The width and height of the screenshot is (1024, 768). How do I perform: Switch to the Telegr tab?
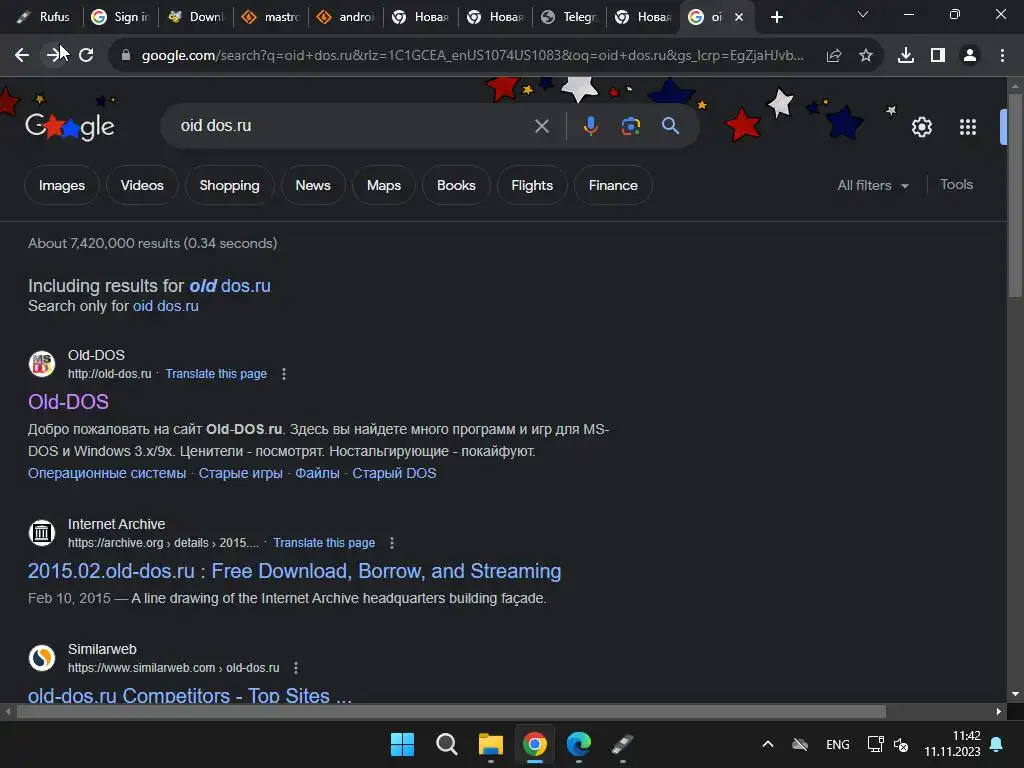tap(570, 17)
